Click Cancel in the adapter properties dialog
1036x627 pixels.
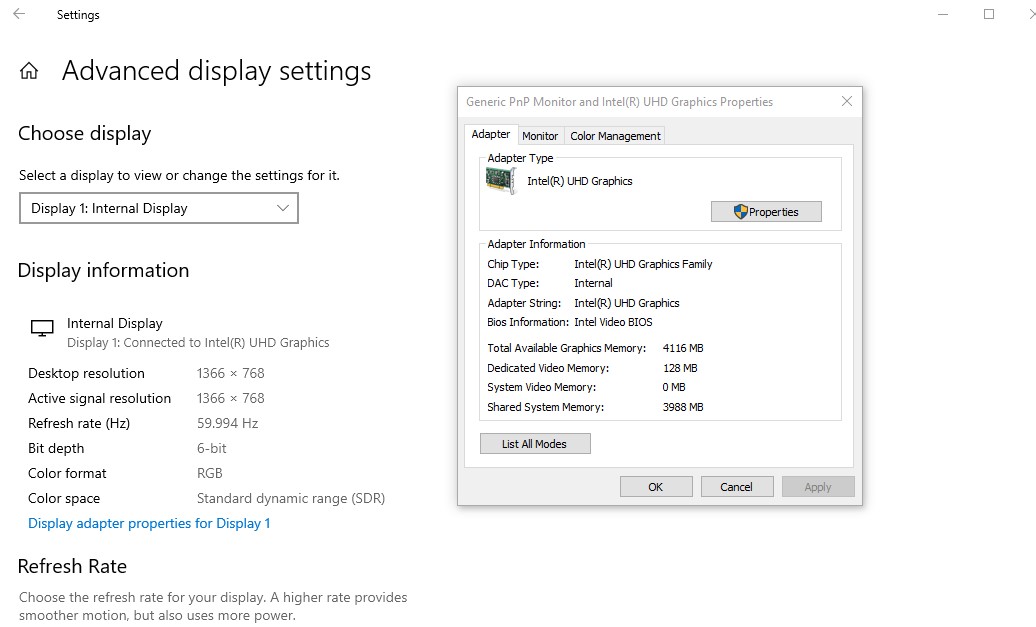point(737,486)
